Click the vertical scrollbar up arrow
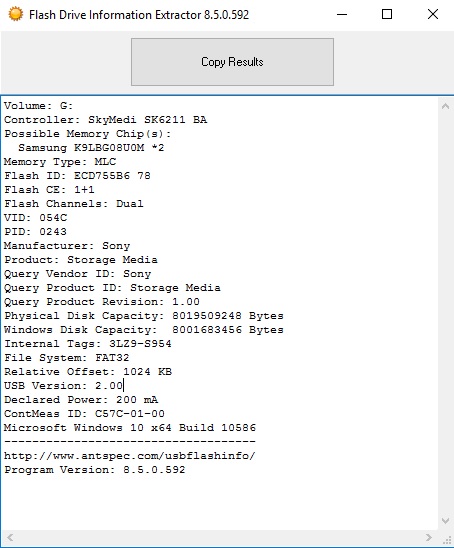The width and height of the screenshot is (454, 548). (x=445, y=106)
